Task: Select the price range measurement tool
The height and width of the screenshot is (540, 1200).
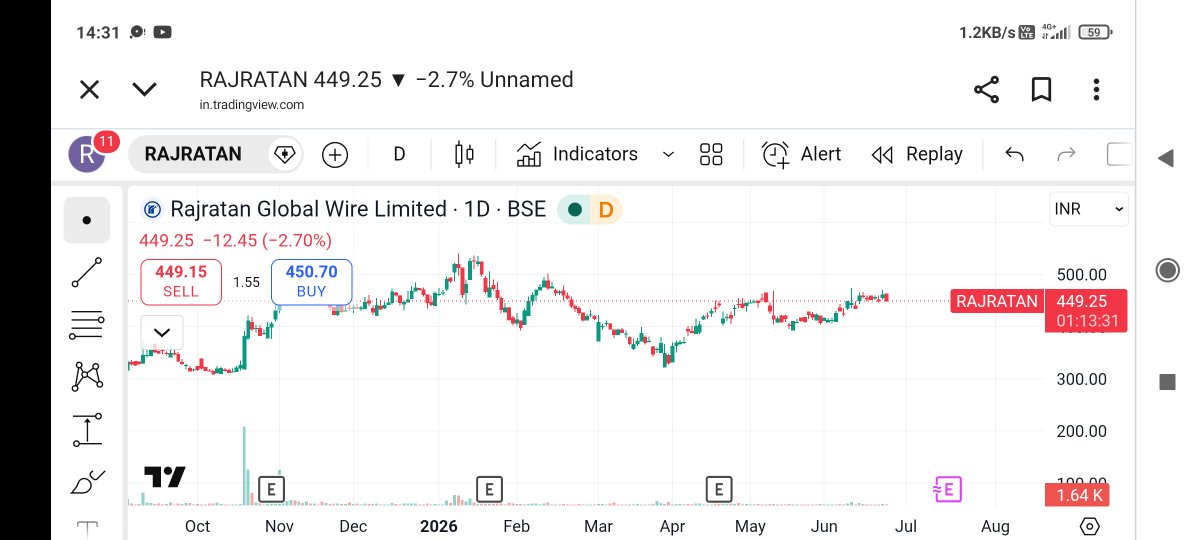Action: 87,430
